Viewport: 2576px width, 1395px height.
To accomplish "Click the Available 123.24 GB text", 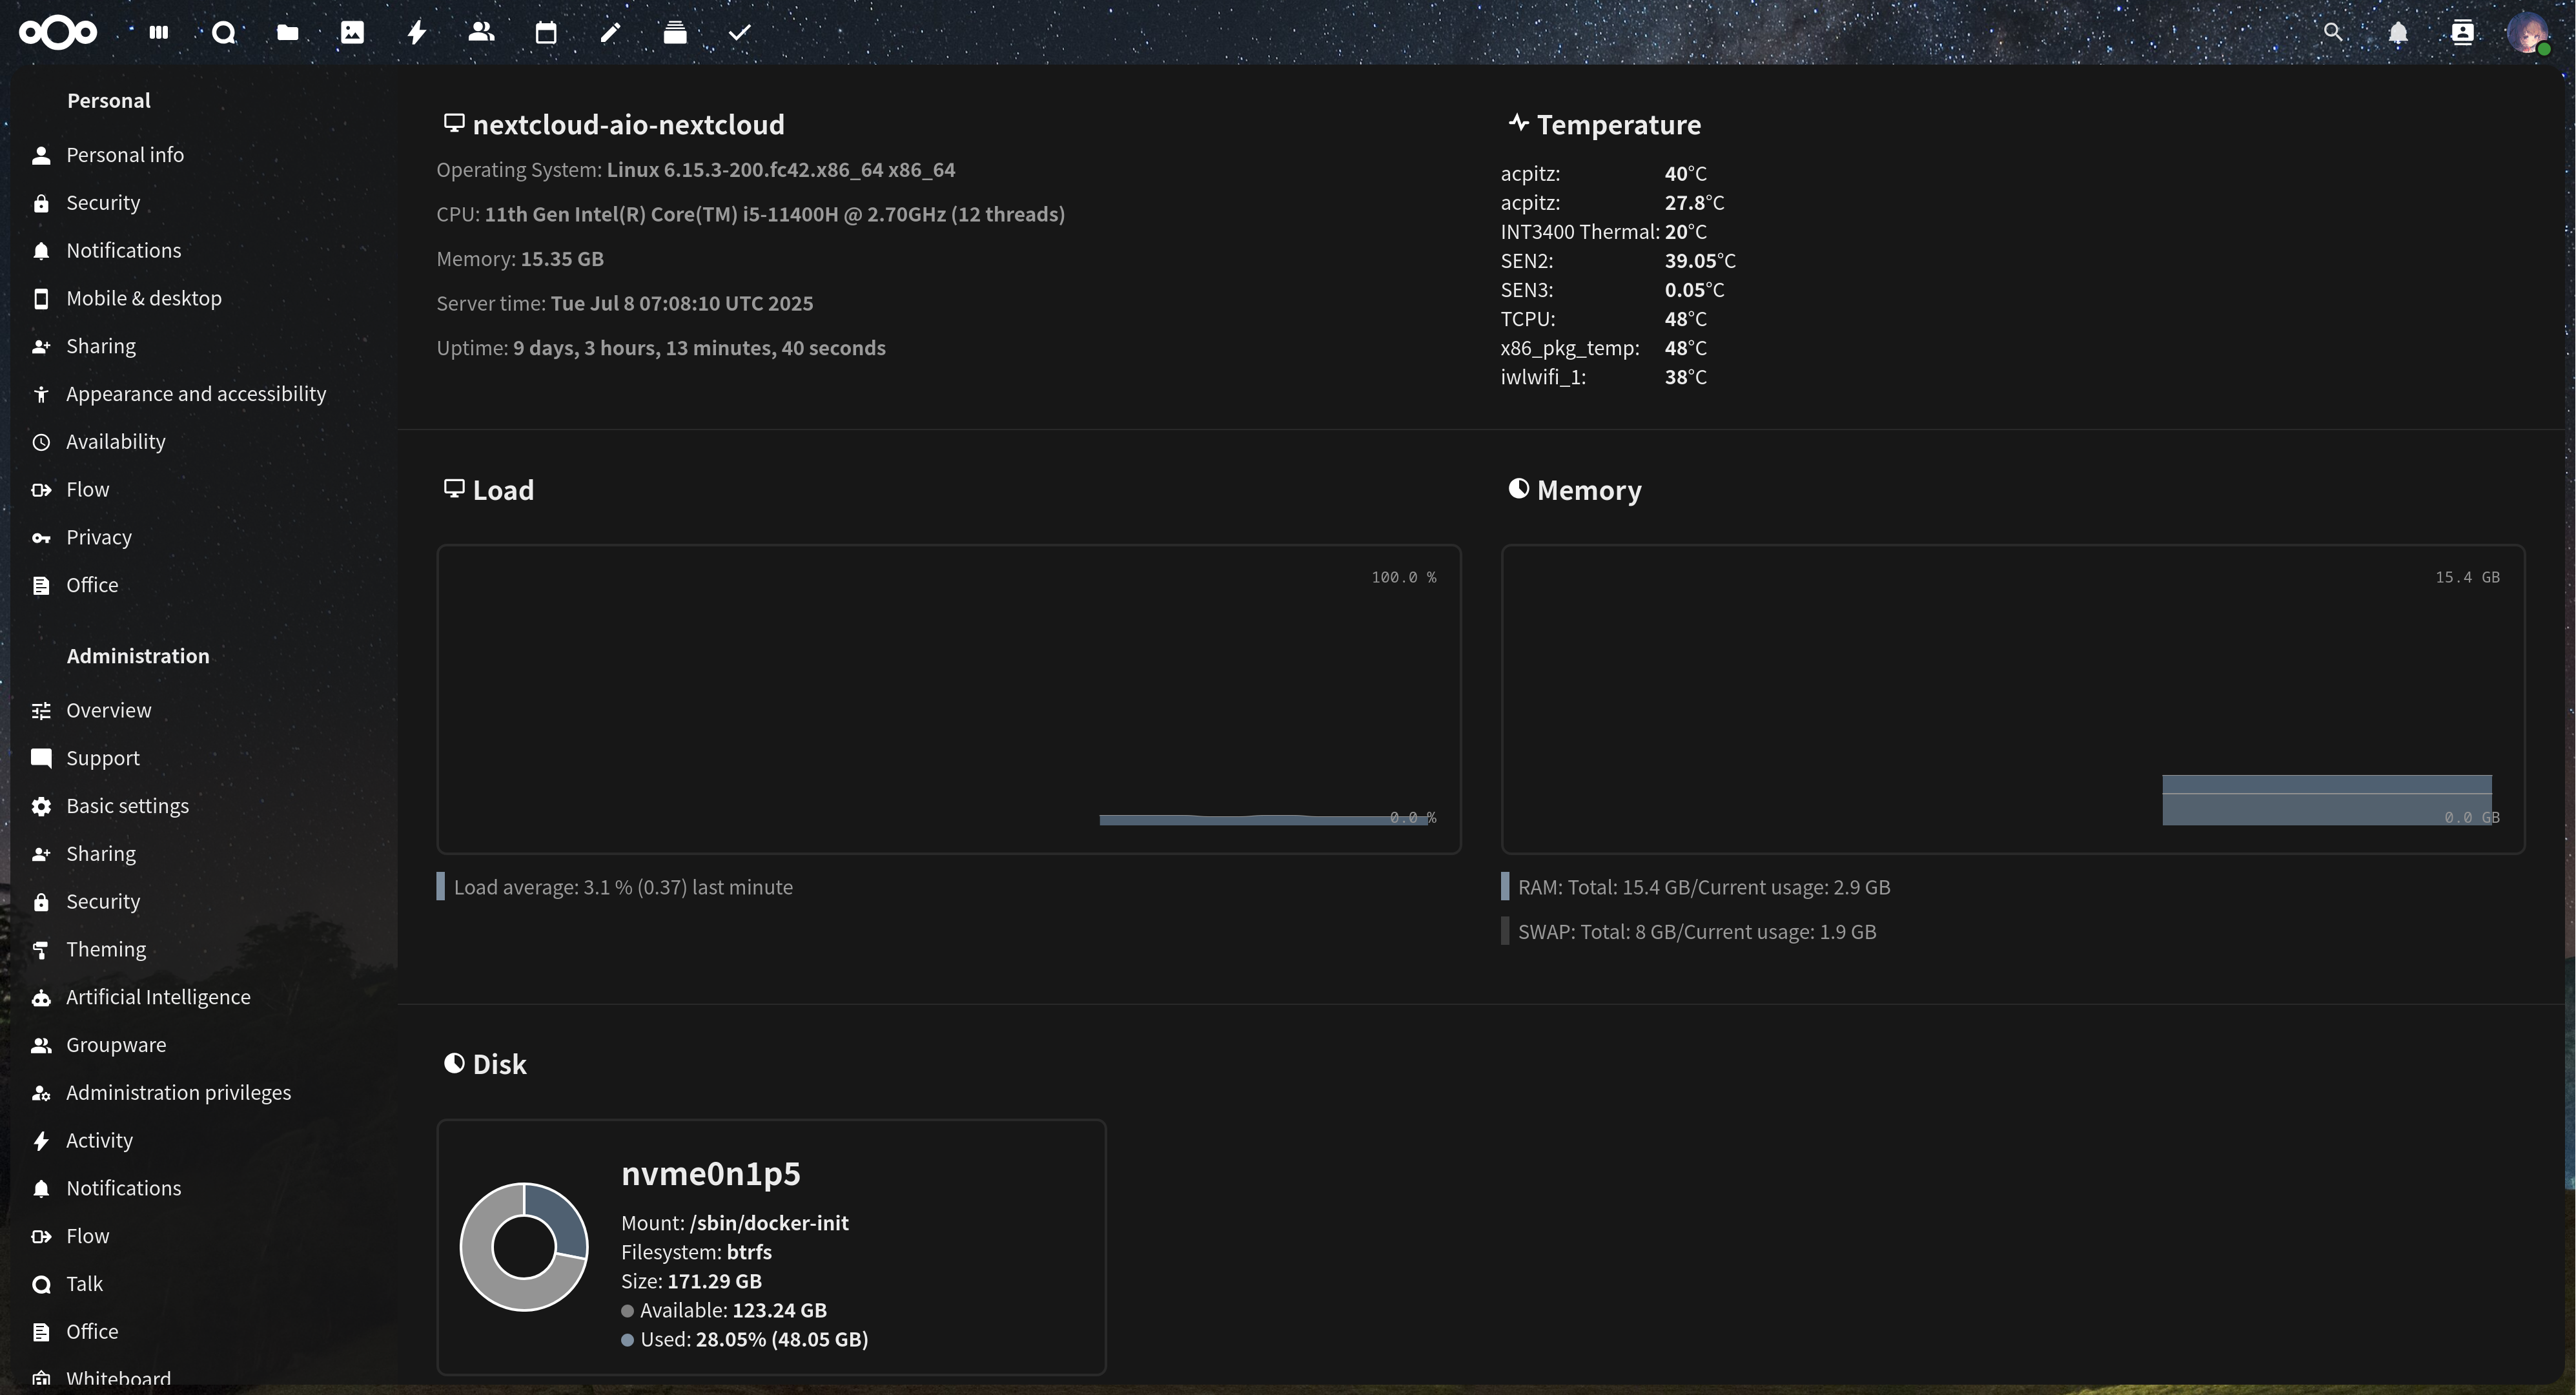I will (x=733, y=1311).
